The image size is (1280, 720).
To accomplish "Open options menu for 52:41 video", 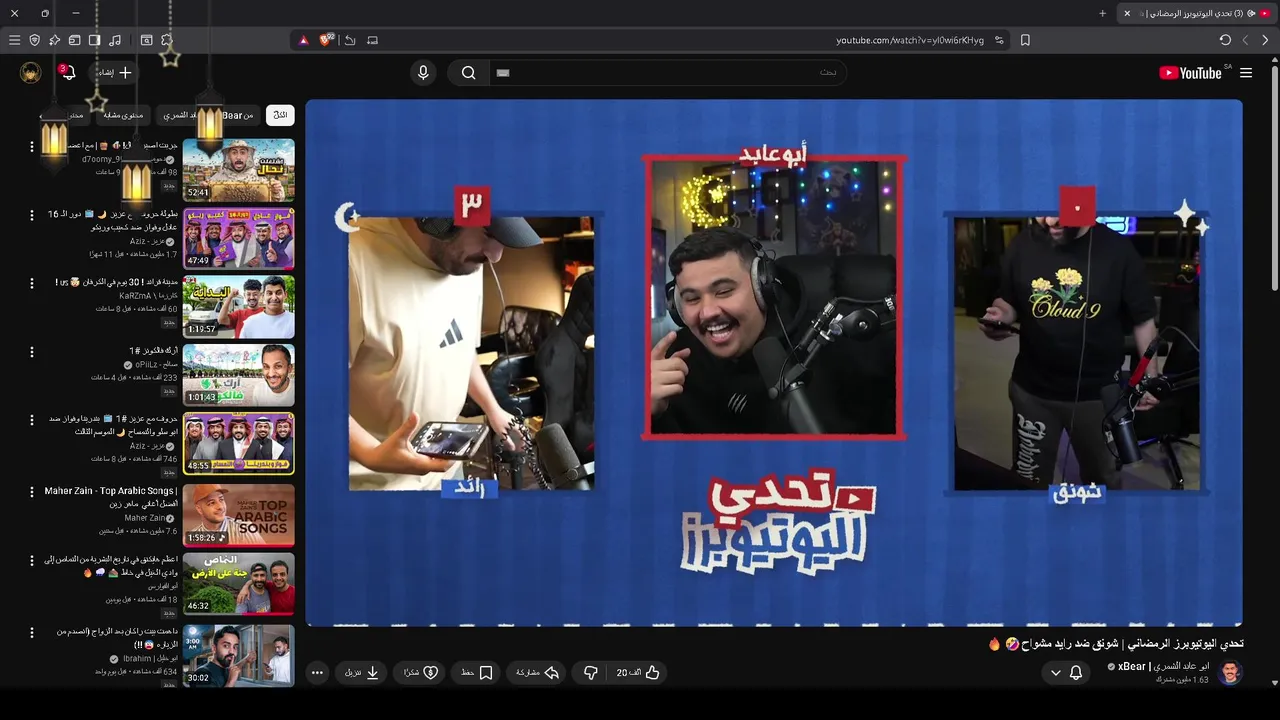I will pyautogui.click(x=32, y=147).
